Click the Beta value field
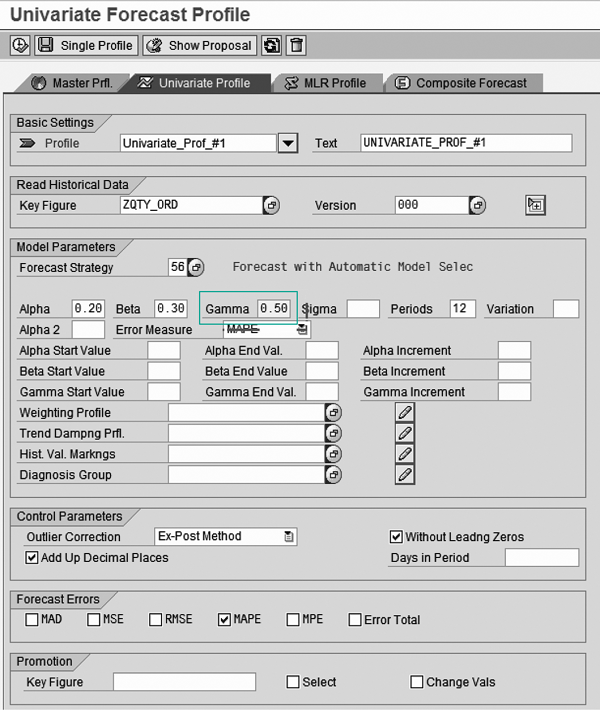 click(x=171, y=309)
